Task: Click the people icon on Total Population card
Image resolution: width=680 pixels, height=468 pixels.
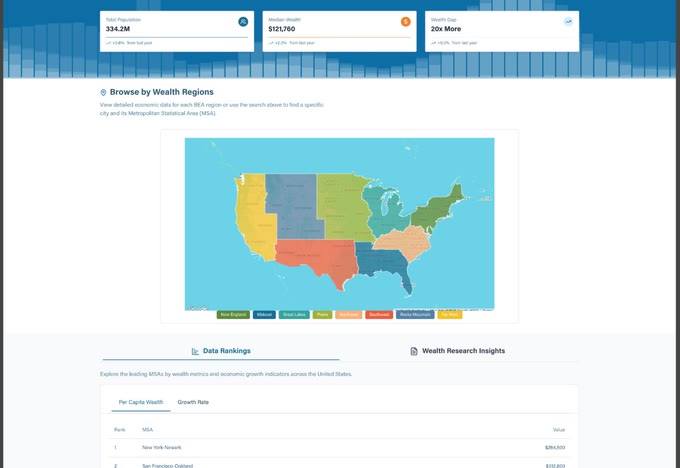Action: point(243,22)
